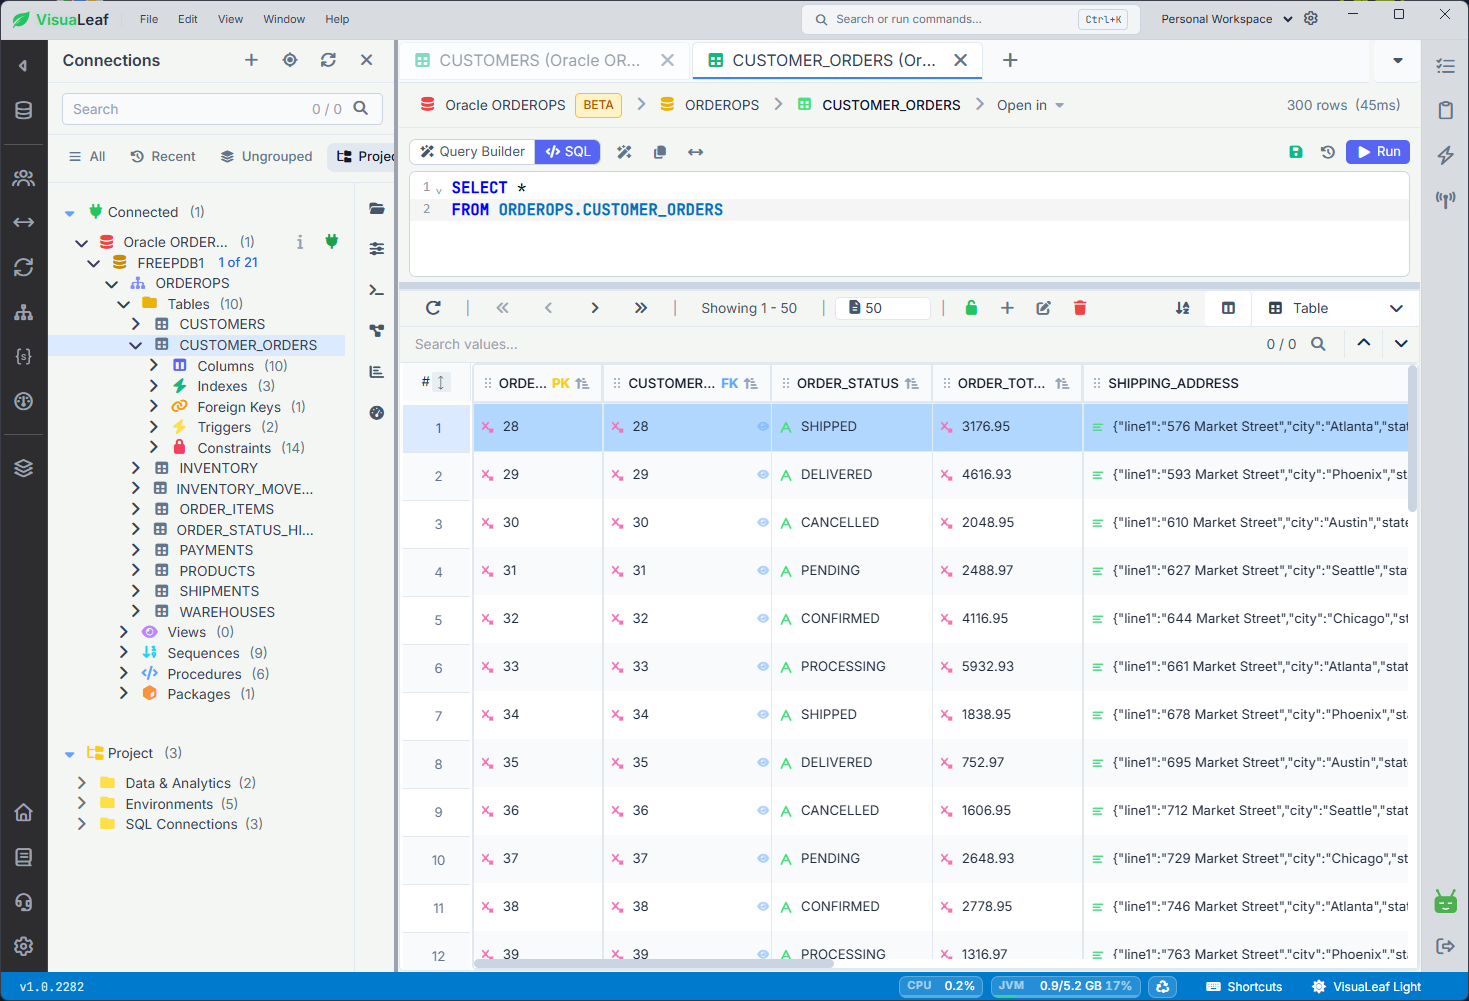The height and width of the screenshot is (1001, 1469).
Task: Copy the SQL query with copy icon
Action: tap(660, 152)
